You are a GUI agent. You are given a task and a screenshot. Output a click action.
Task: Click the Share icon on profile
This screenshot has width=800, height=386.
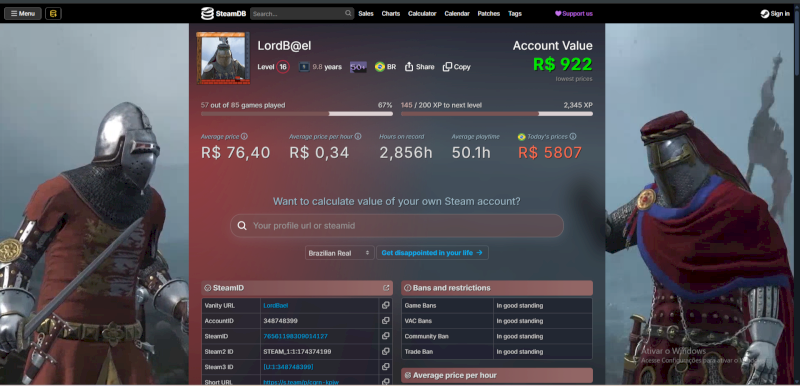[x=409, y=67]
